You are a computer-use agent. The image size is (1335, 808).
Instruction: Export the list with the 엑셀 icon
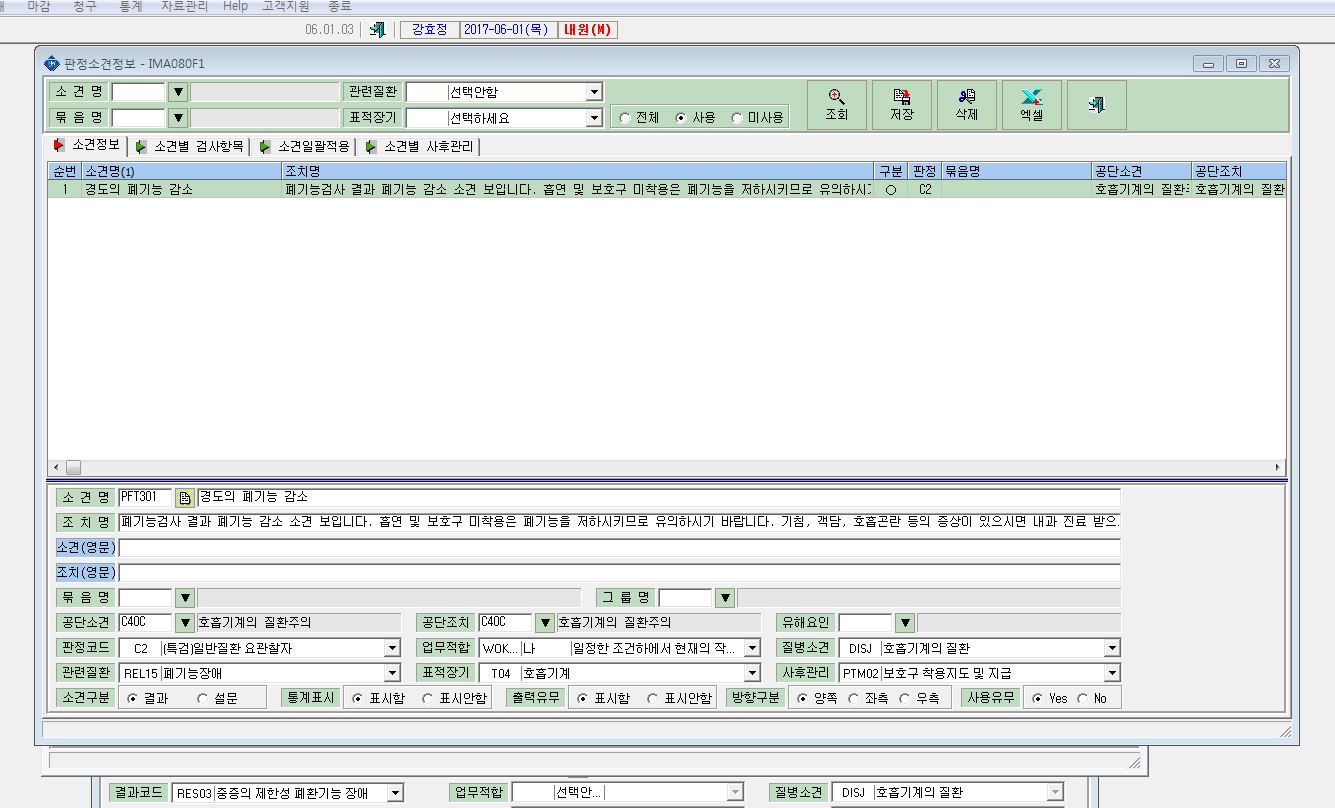1032,105
